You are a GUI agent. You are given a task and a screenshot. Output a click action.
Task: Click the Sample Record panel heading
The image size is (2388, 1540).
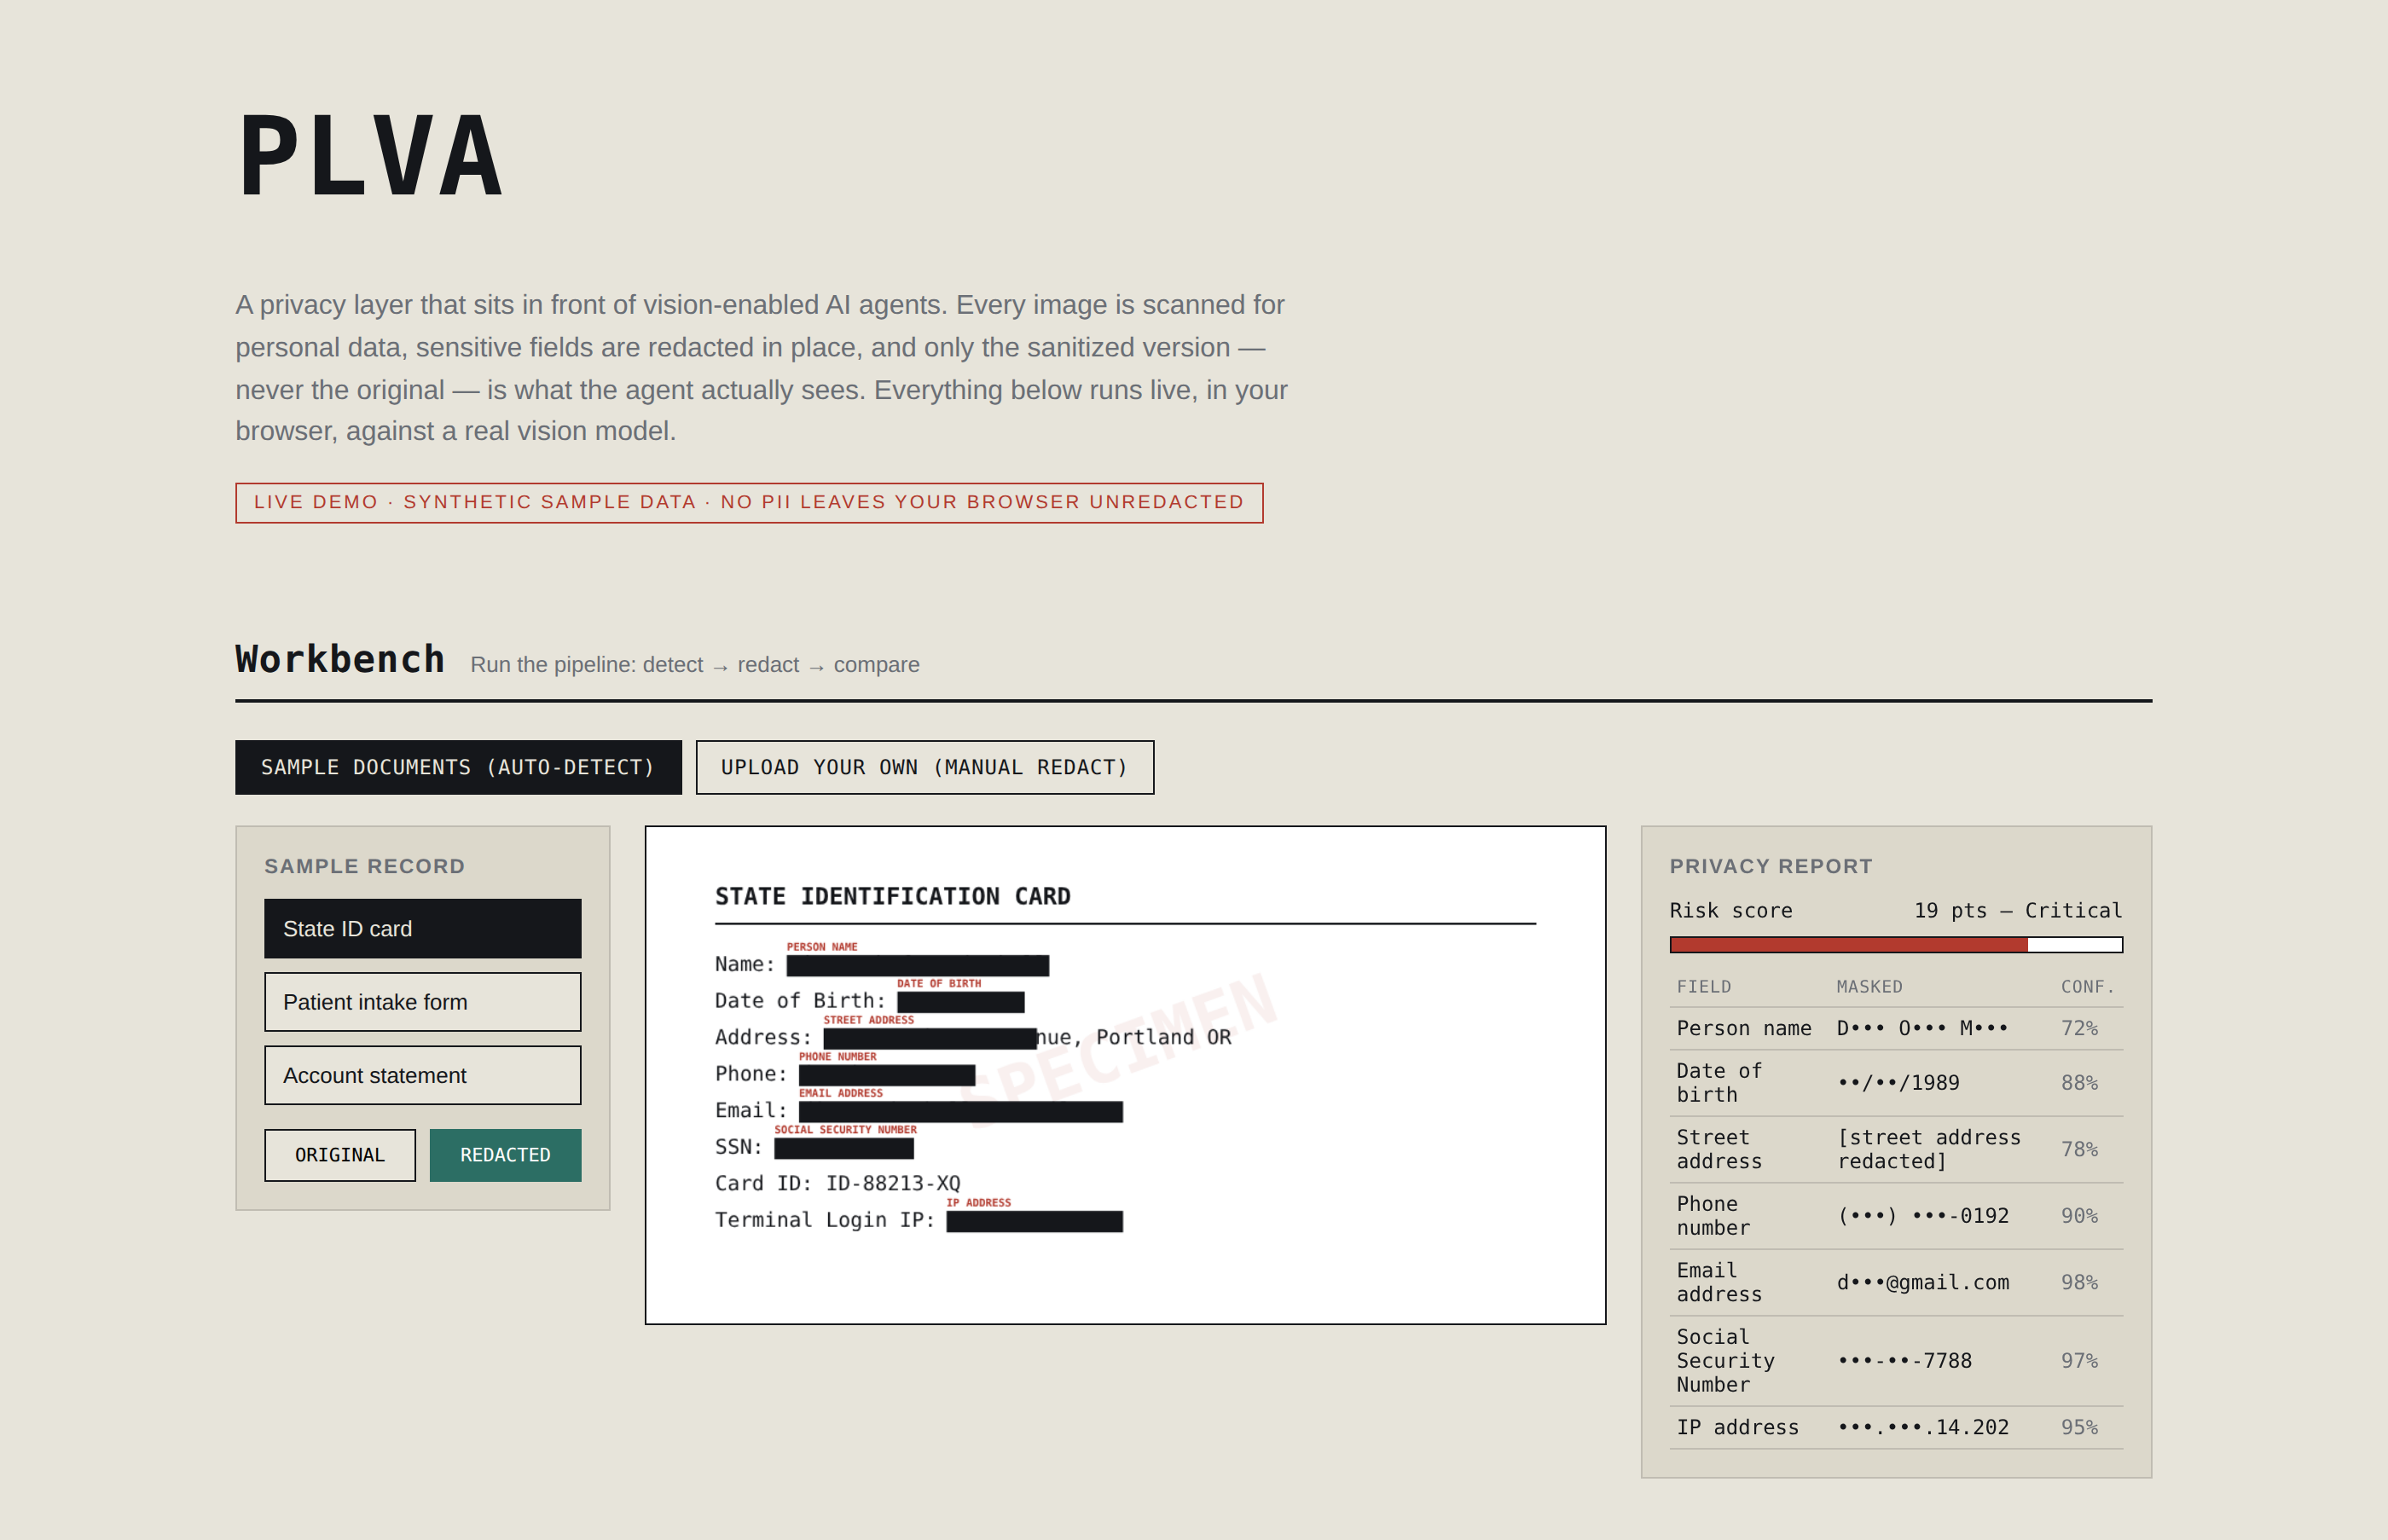(364, 866)
